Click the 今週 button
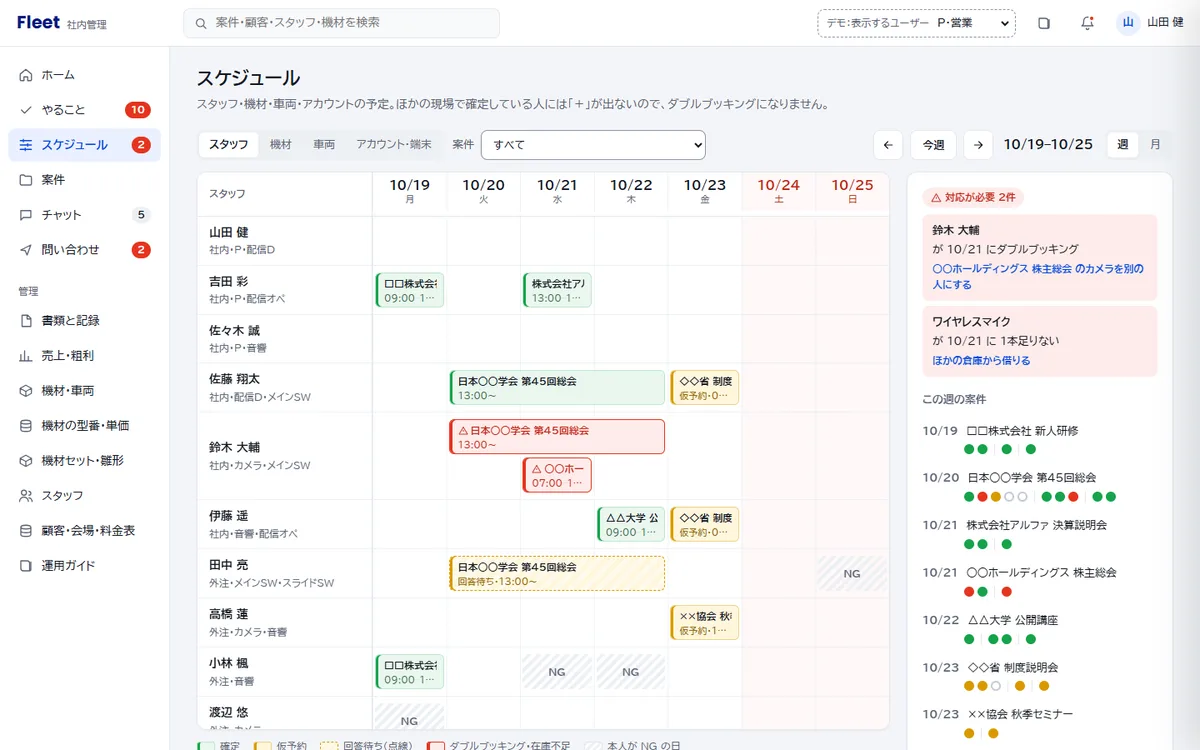The height and width of the screenshot is (750, 1200). coord(933,145)
